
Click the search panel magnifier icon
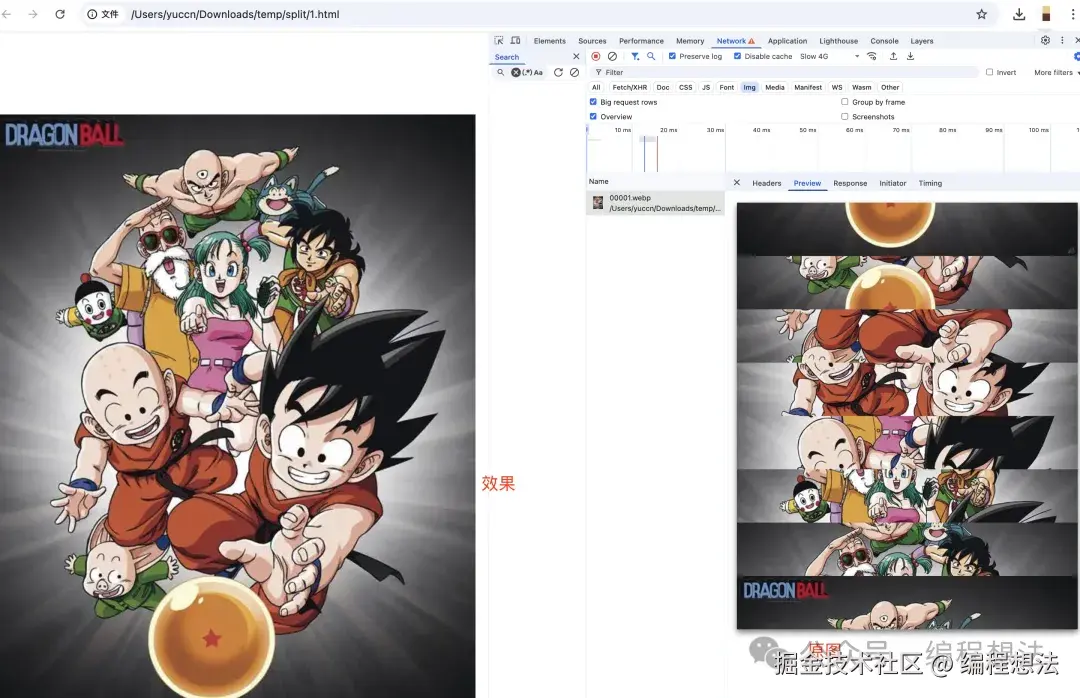(x=501, y=72)
